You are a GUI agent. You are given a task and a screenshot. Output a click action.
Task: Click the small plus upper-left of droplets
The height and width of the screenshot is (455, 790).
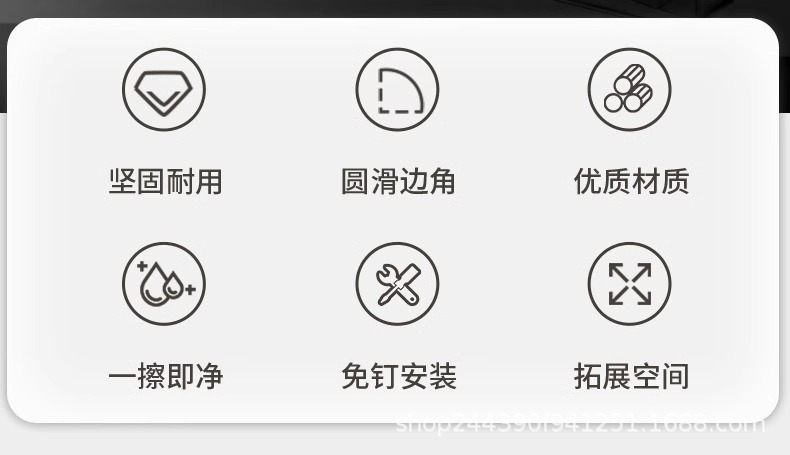[143, 266]
